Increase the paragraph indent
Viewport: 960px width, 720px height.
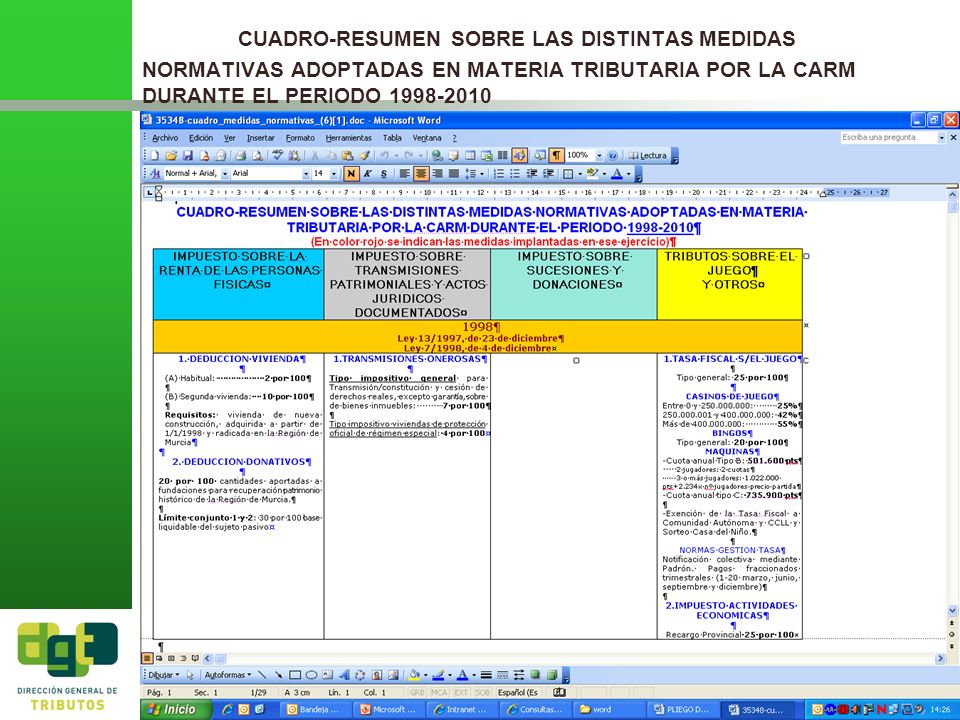pos(549,173)
